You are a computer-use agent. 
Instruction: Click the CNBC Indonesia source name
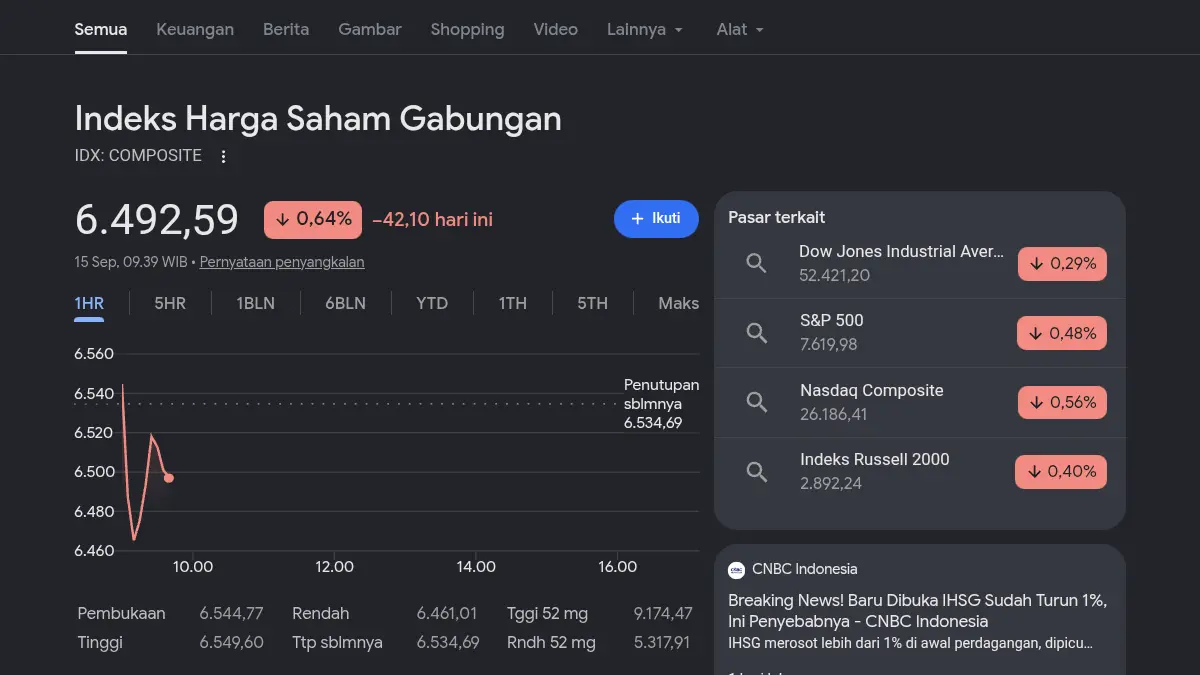pos(805,569)
